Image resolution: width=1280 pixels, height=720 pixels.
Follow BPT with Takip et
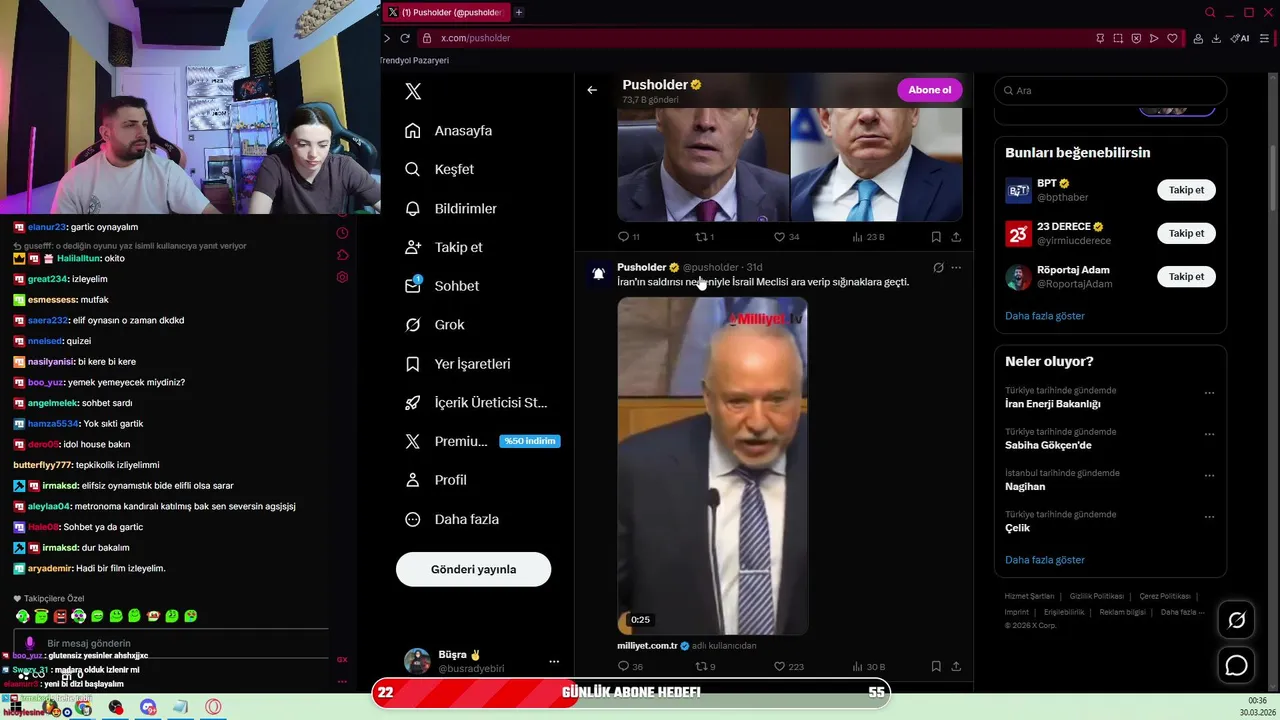click(x=1186, y=190)
